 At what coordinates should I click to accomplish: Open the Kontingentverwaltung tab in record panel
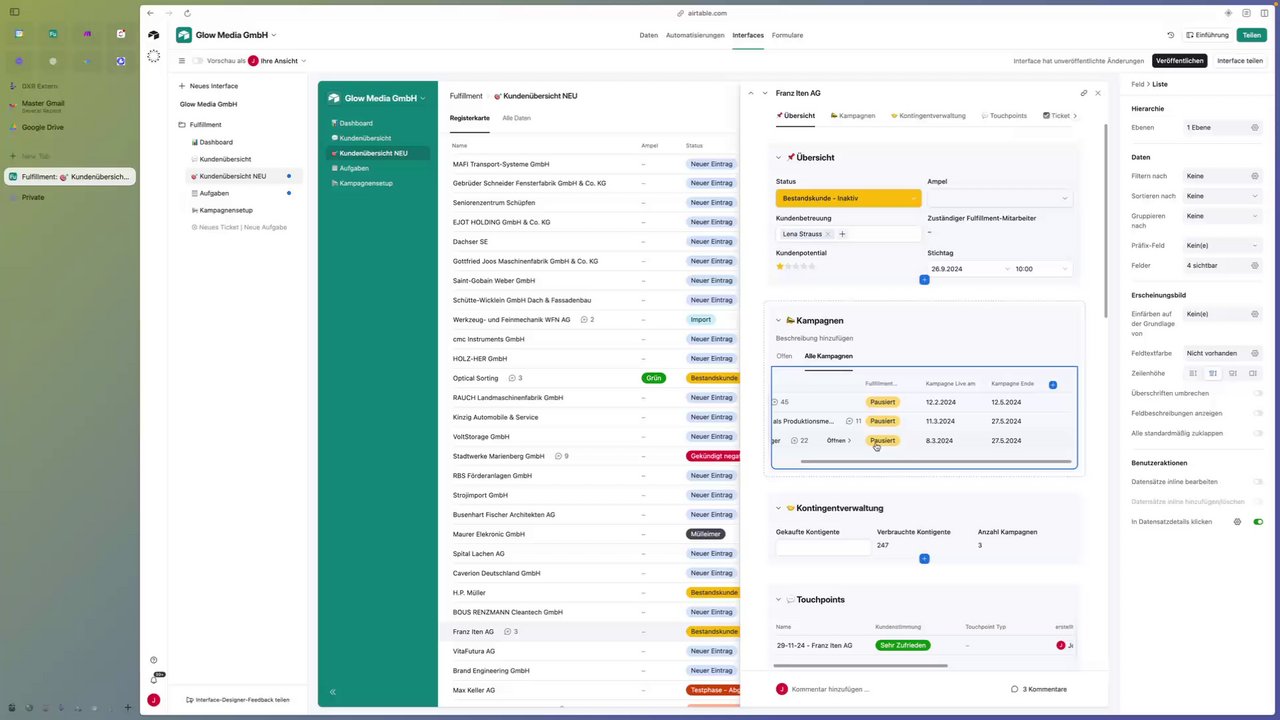click(x=928, y=116)
